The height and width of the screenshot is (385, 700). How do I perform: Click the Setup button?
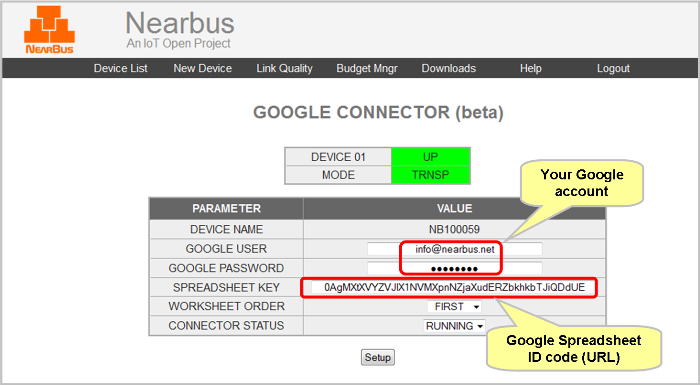pyautogui.click(x=378, y=357)
